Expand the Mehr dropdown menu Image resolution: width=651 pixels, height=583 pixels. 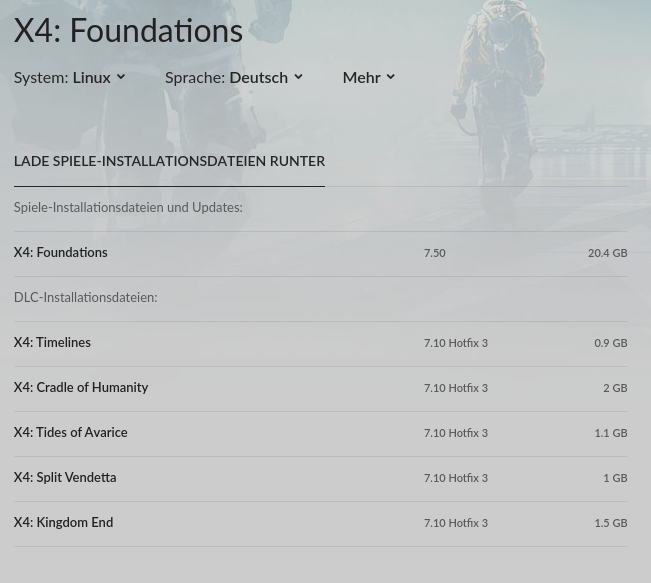tap(369, 78)
